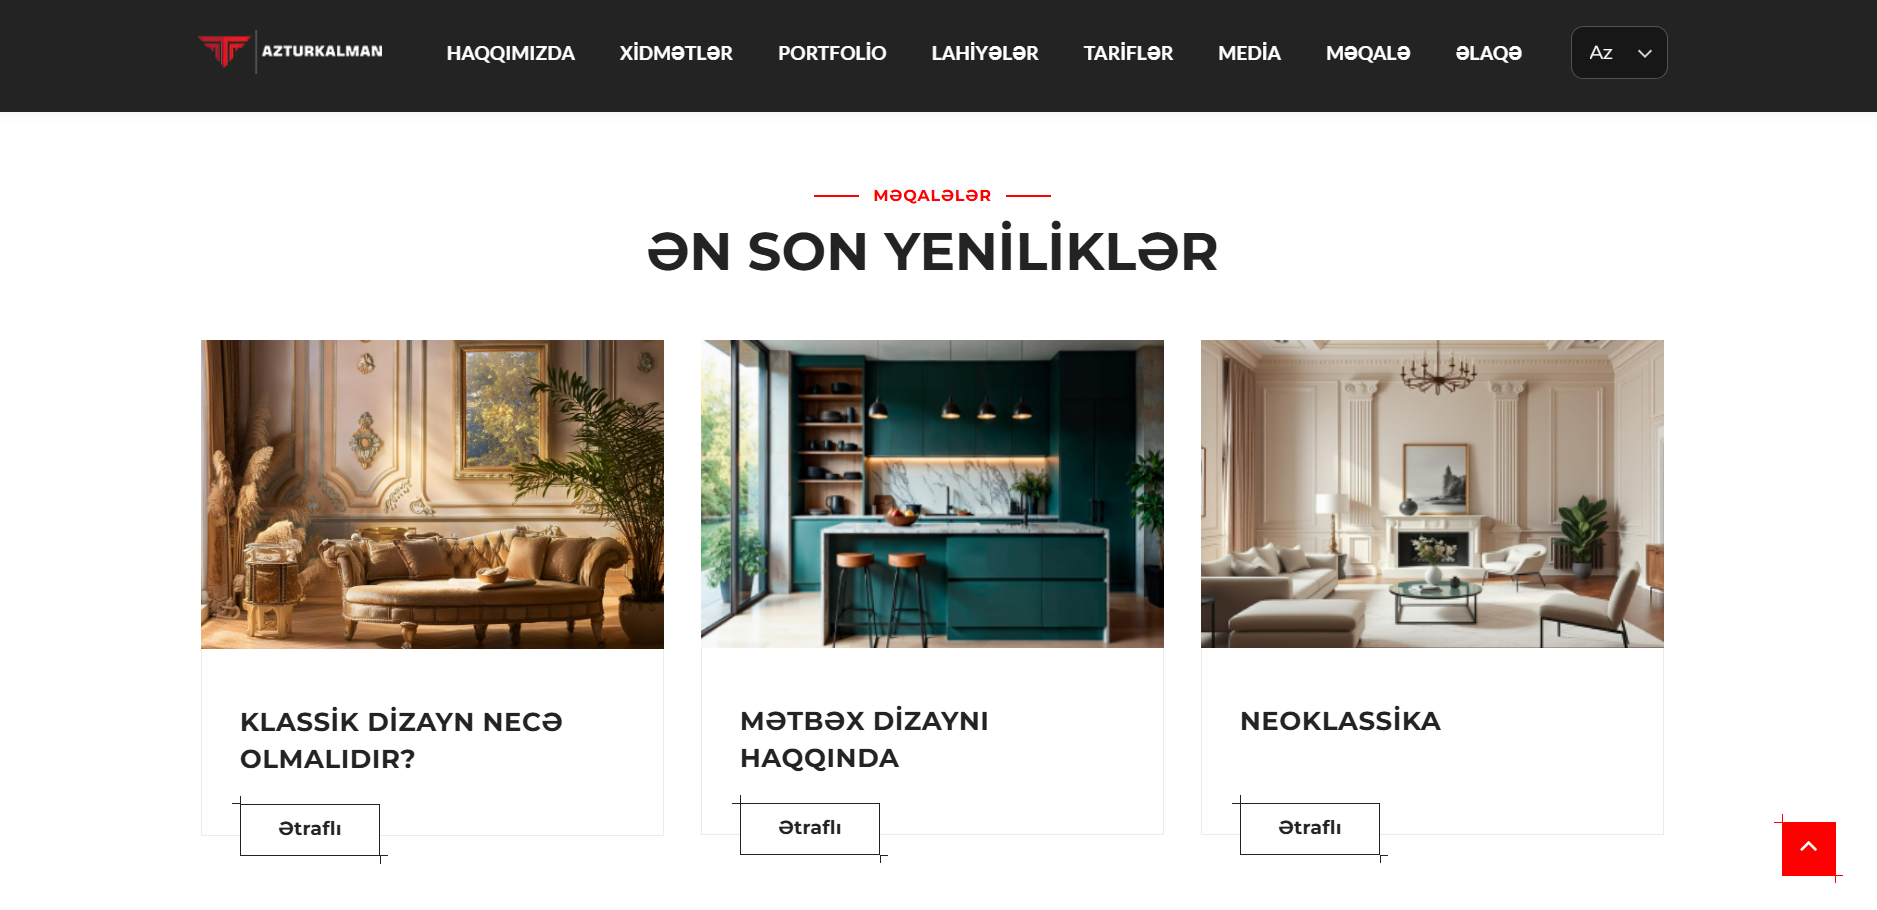
Task: Go to the PORTFOLİO page
Action: point(832,53)
